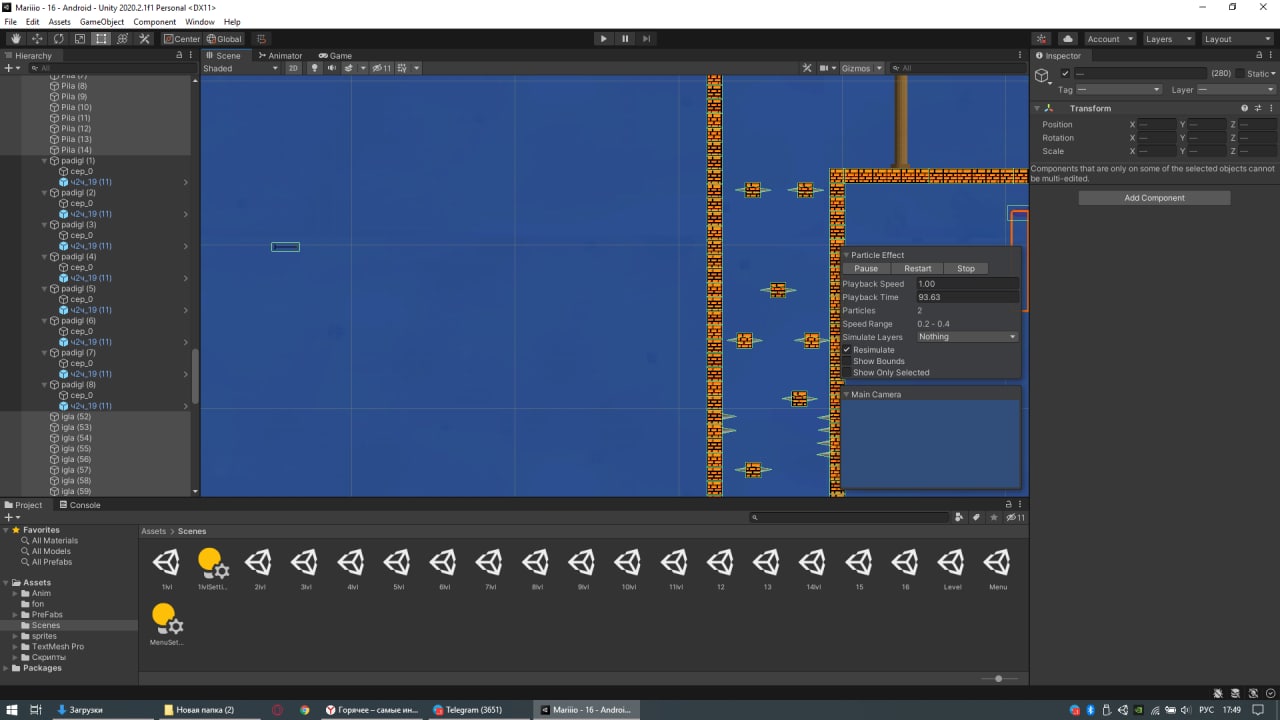The height and width of the screenshot is (720, 1280).
Task: Open the Simulate Layers dropdown
Action: click(x=967, y=337)
